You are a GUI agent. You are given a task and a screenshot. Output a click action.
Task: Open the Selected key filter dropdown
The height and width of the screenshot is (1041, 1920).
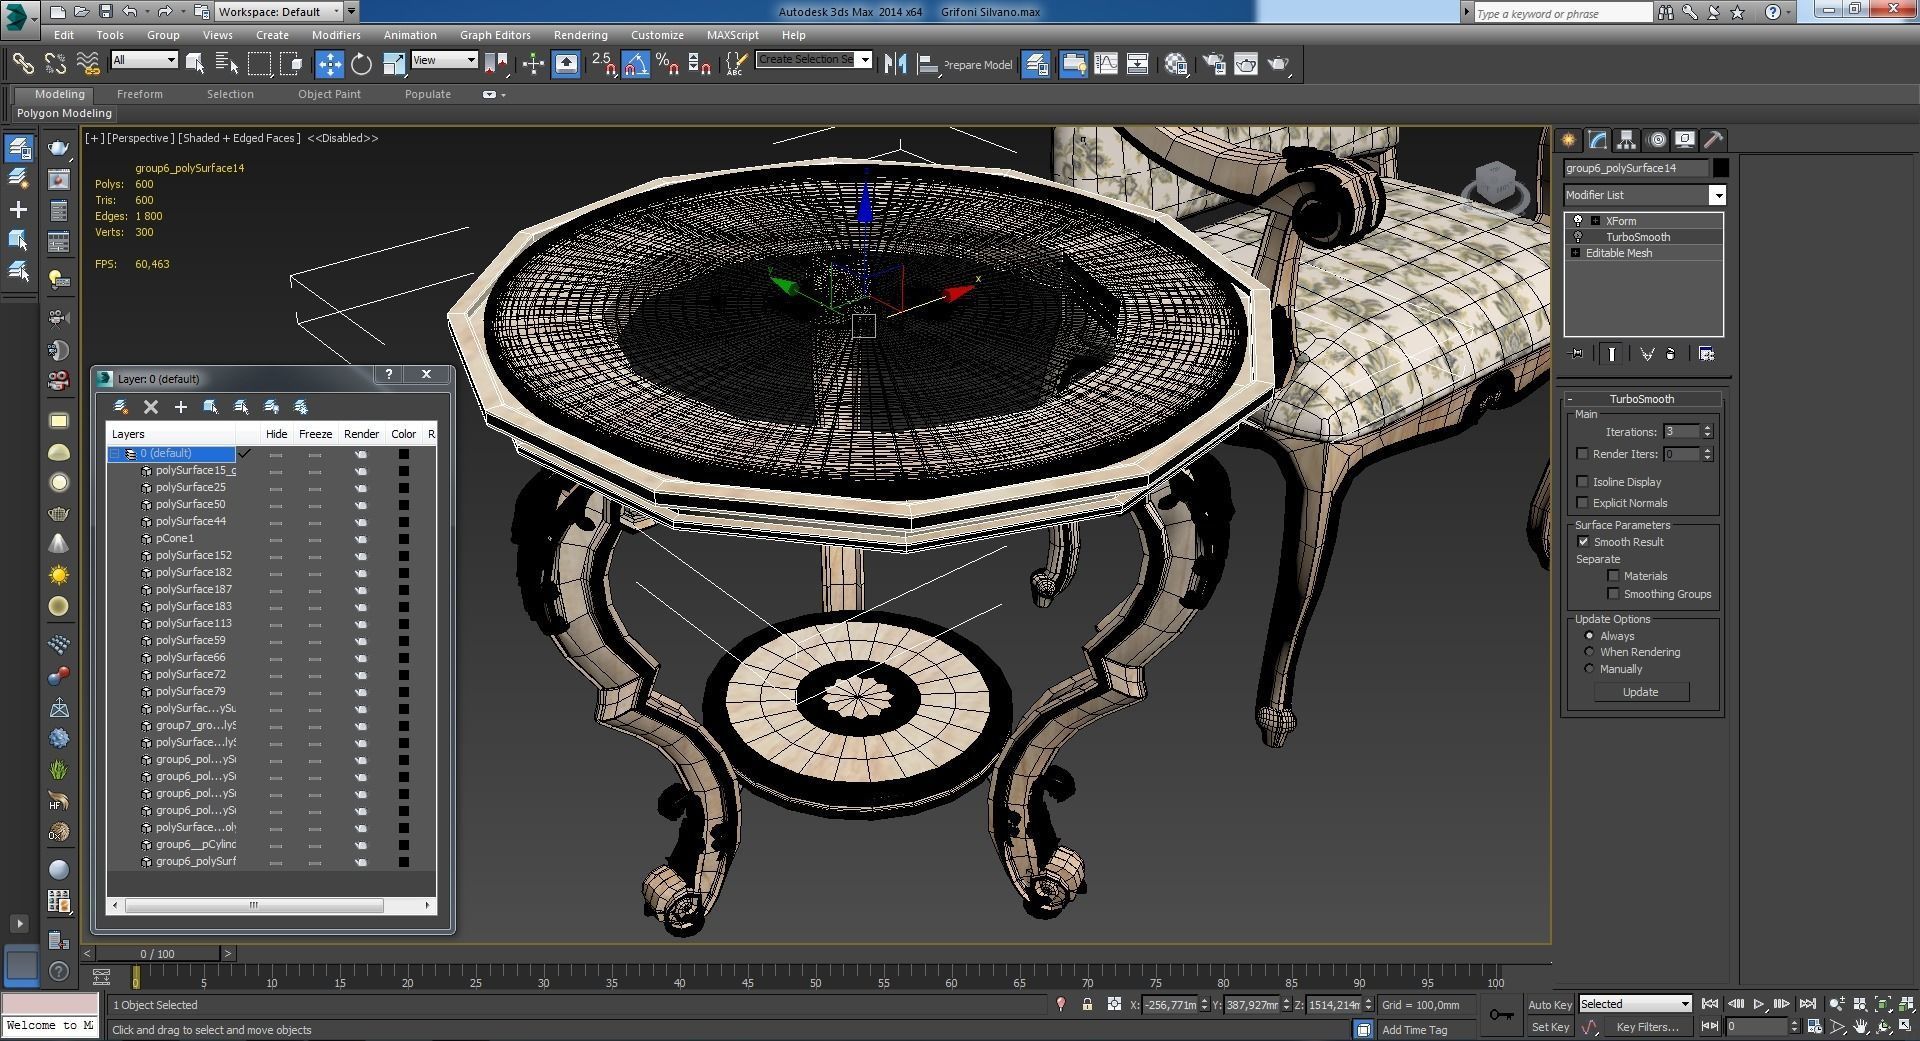1635,1004
